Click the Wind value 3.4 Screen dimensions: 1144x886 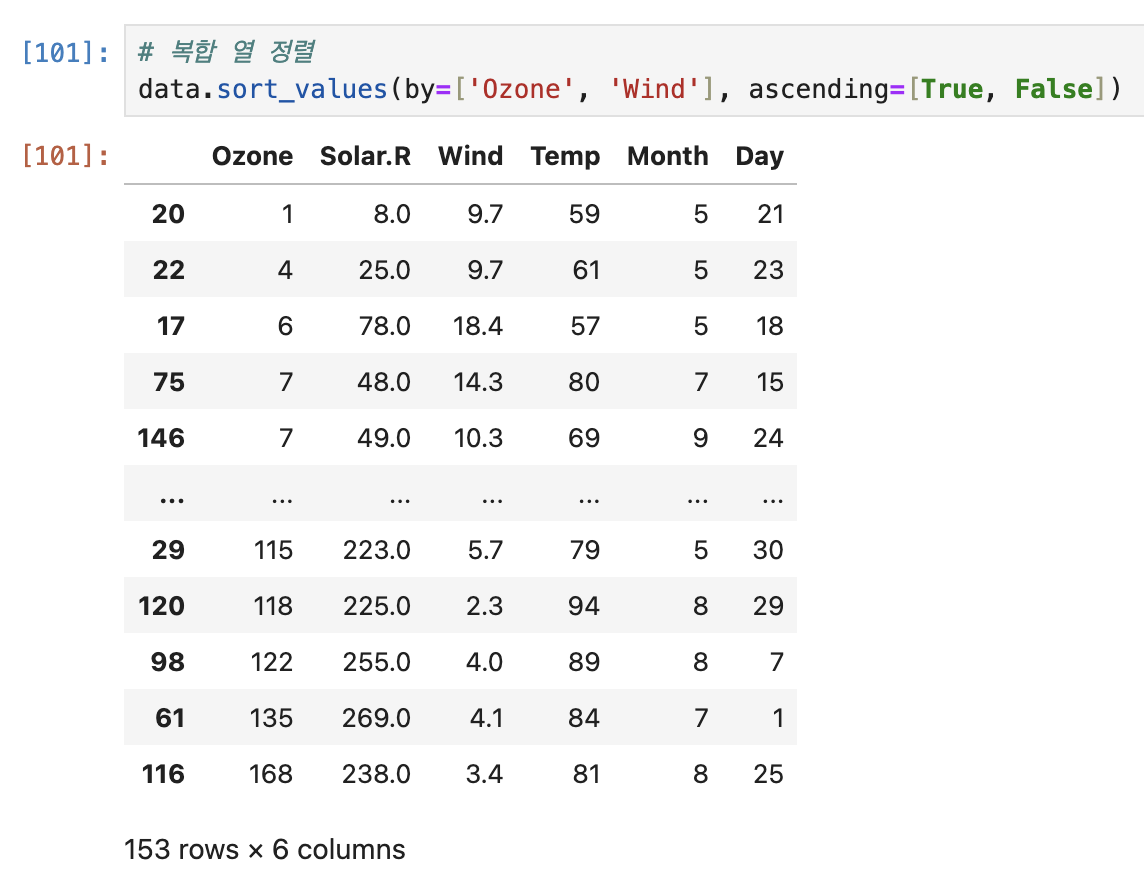pyautogui.click(x=484, y=774)
